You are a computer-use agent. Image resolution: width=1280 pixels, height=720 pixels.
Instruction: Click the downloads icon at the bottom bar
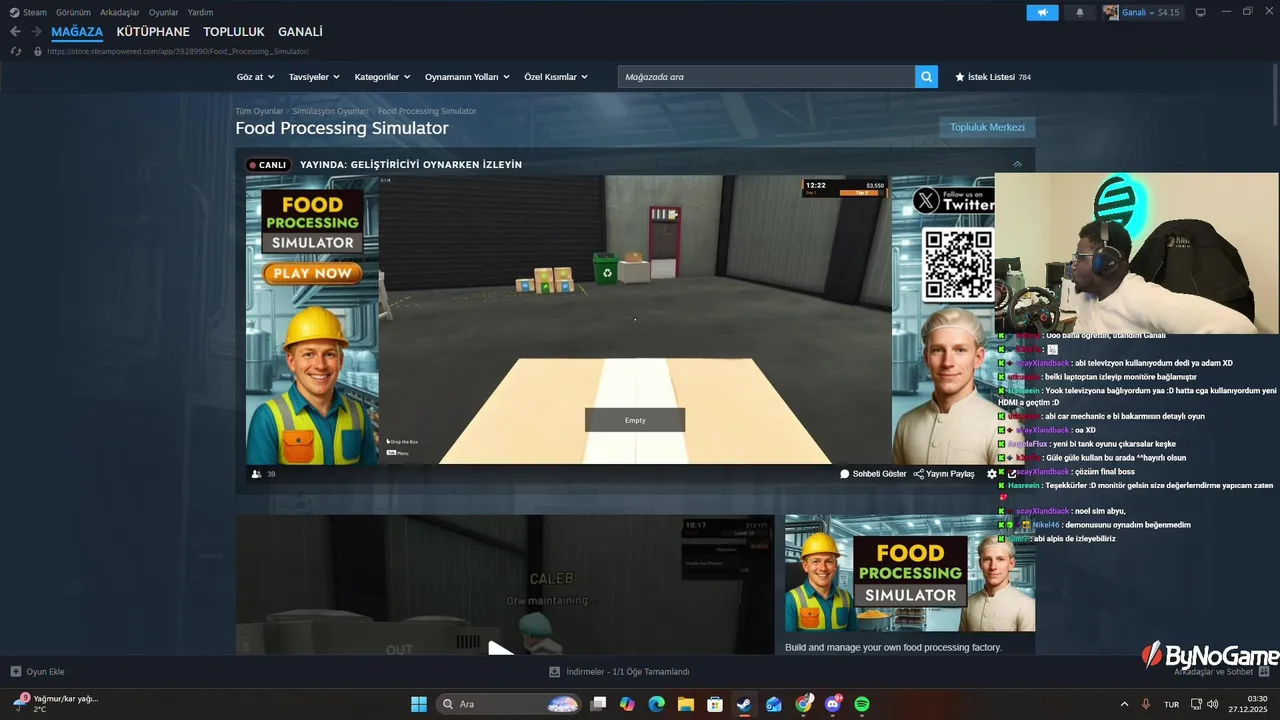554,672
